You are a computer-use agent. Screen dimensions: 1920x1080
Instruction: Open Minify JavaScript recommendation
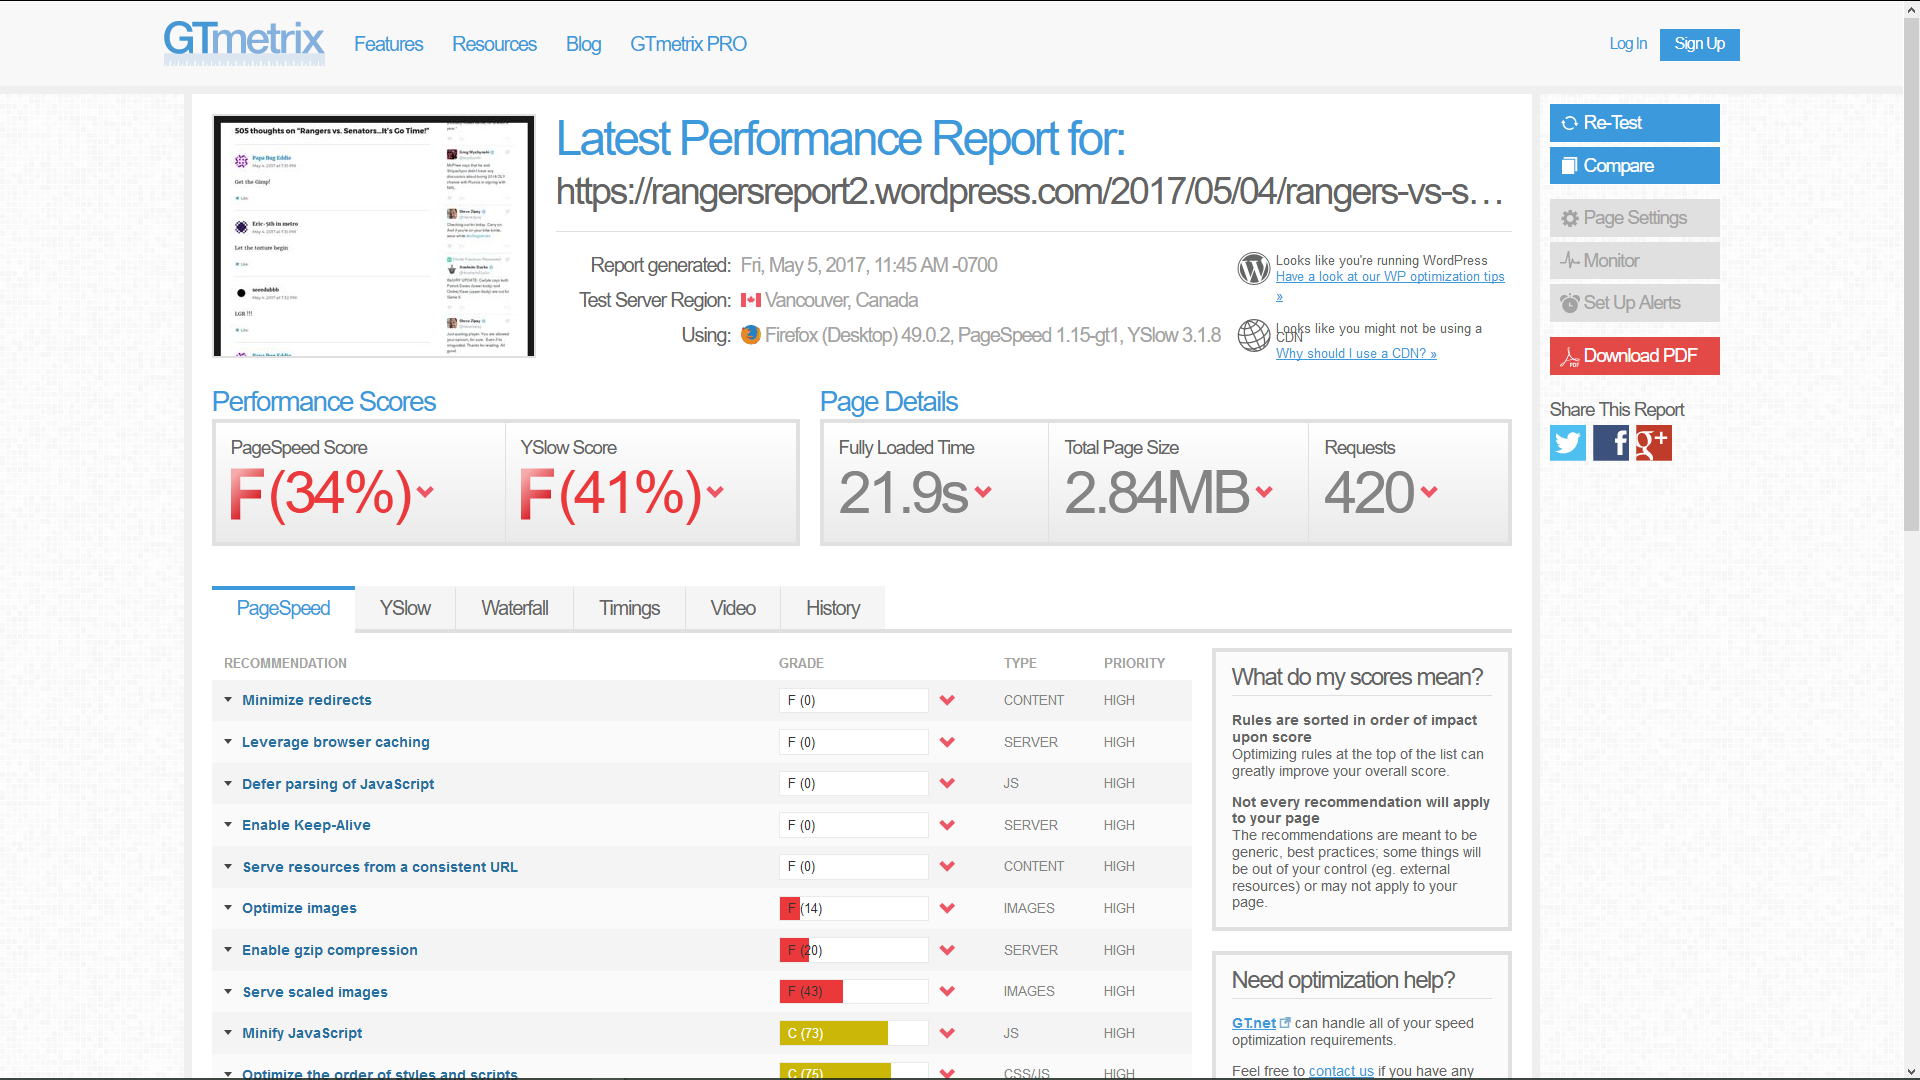click(302, 1033)
